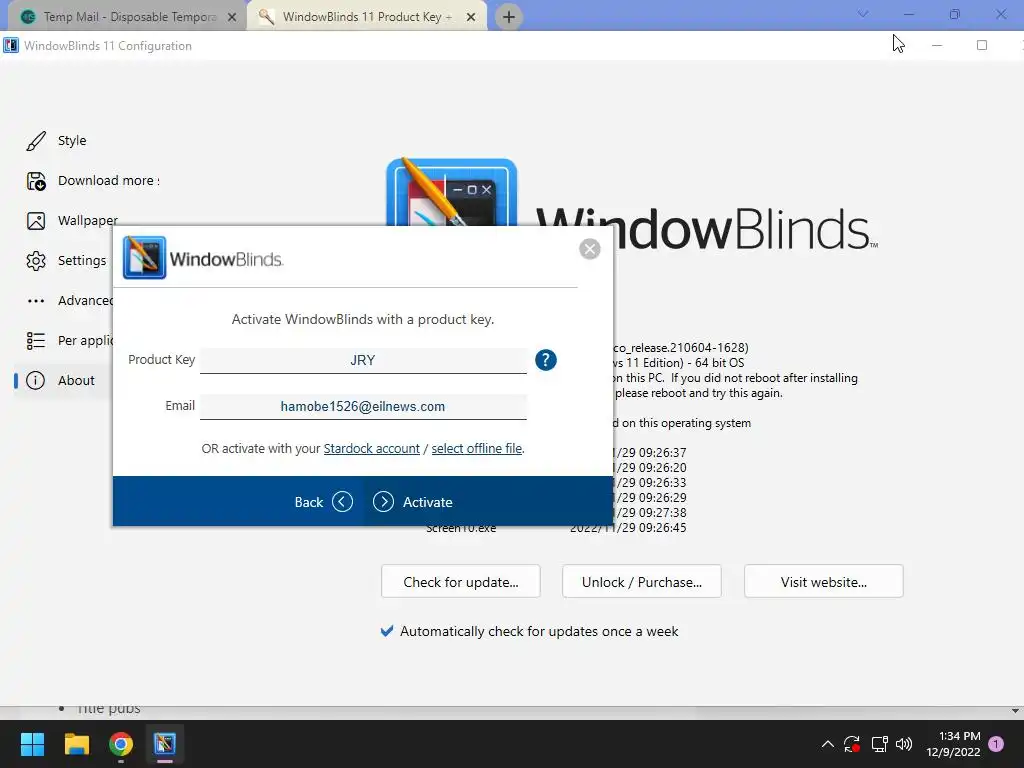Show hidden tray icons chevron
The image size is (1024, 768).
click(x=827, y=744)
